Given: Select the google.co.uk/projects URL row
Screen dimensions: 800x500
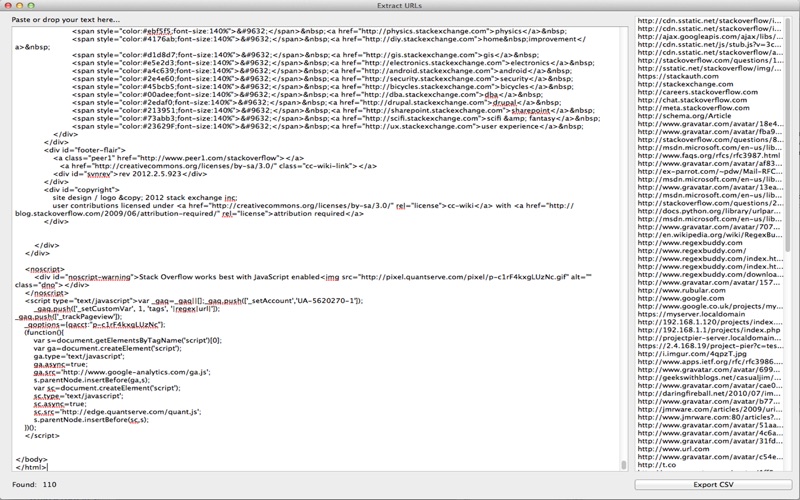Looking at the screenshot, I should click(709, 306).
